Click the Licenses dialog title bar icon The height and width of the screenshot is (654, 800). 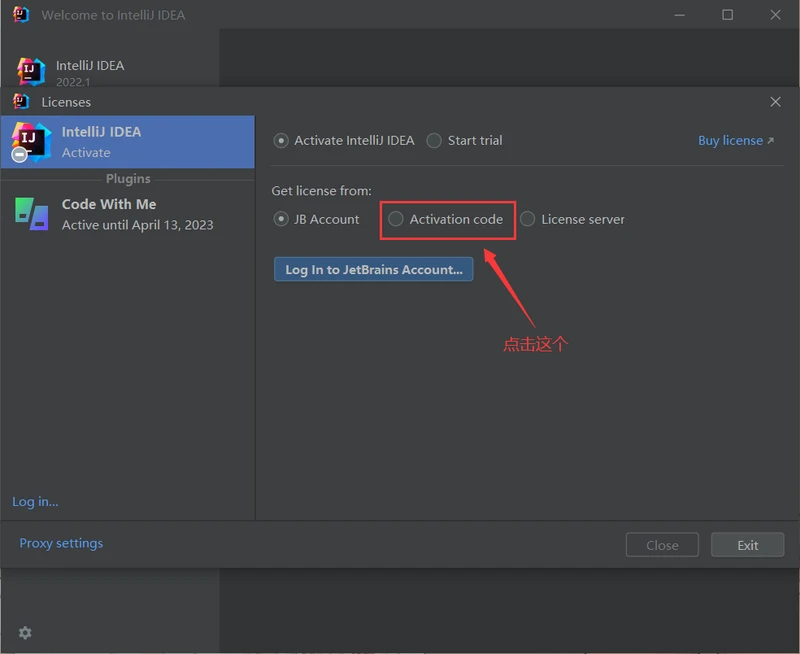(x=21, y=102)
